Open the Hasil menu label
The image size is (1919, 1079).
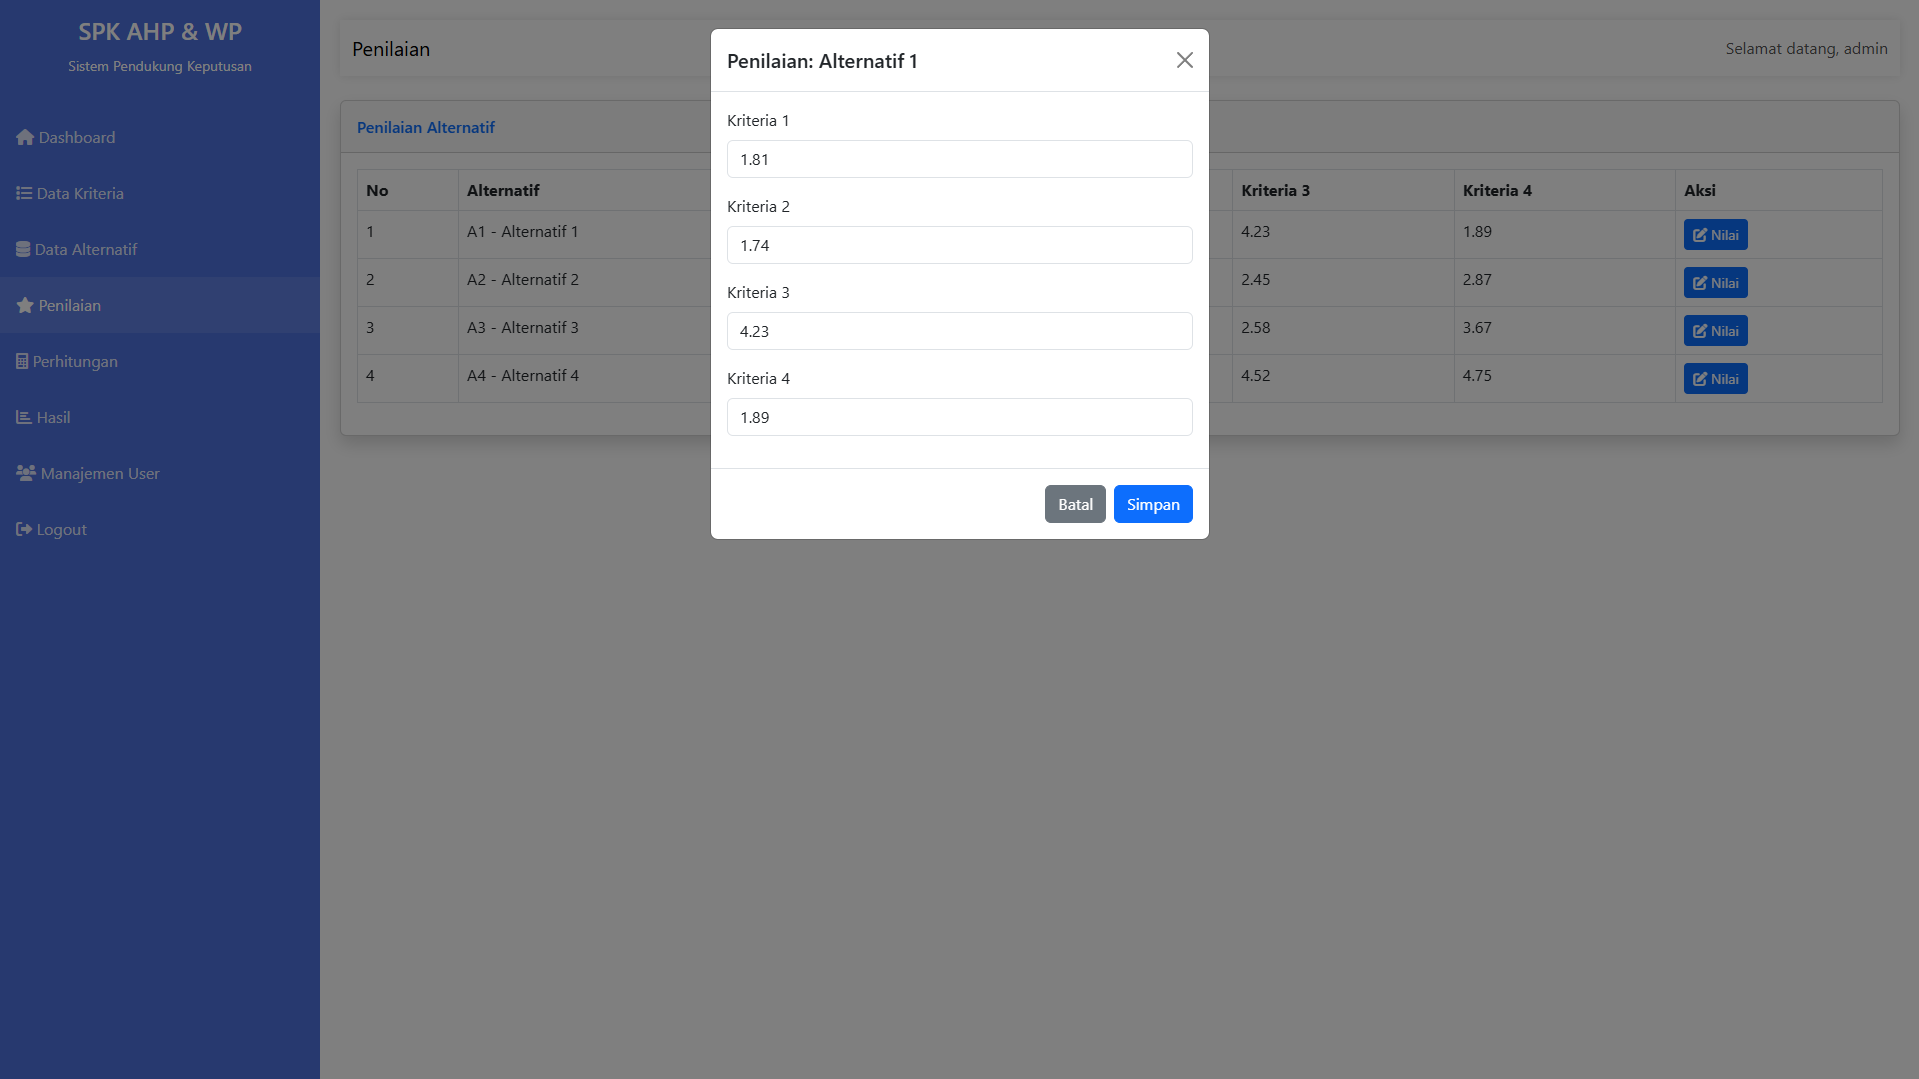point(54,418)
